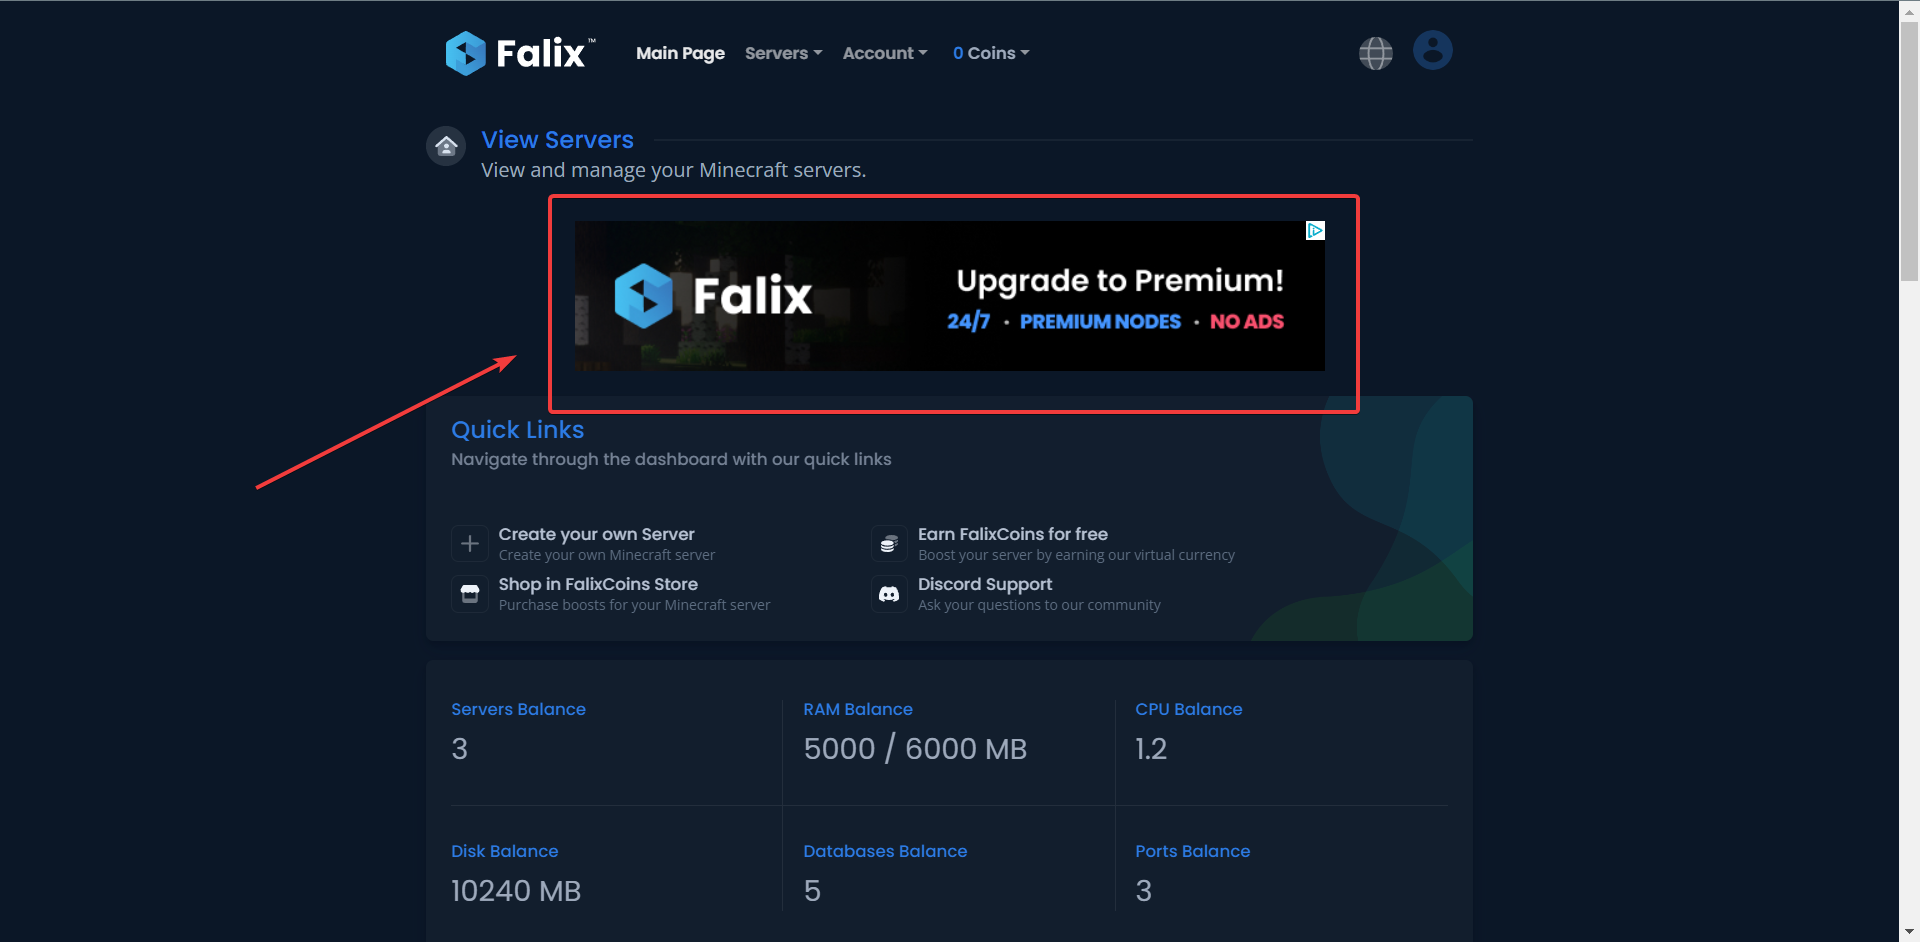1920x942 pixels.
Task: Click the scrollbar down arrow
Action: [1908, 931]
